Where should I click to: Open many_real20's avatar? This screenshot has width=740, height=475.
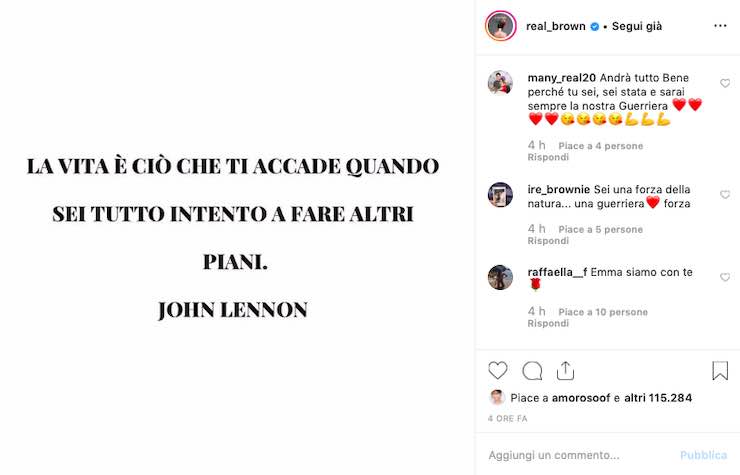(x=500, y=83)
